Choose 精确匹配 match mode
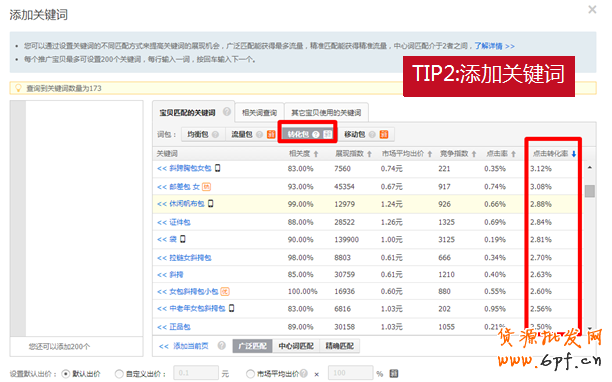612x382 pixels. [x=340, y=346]
